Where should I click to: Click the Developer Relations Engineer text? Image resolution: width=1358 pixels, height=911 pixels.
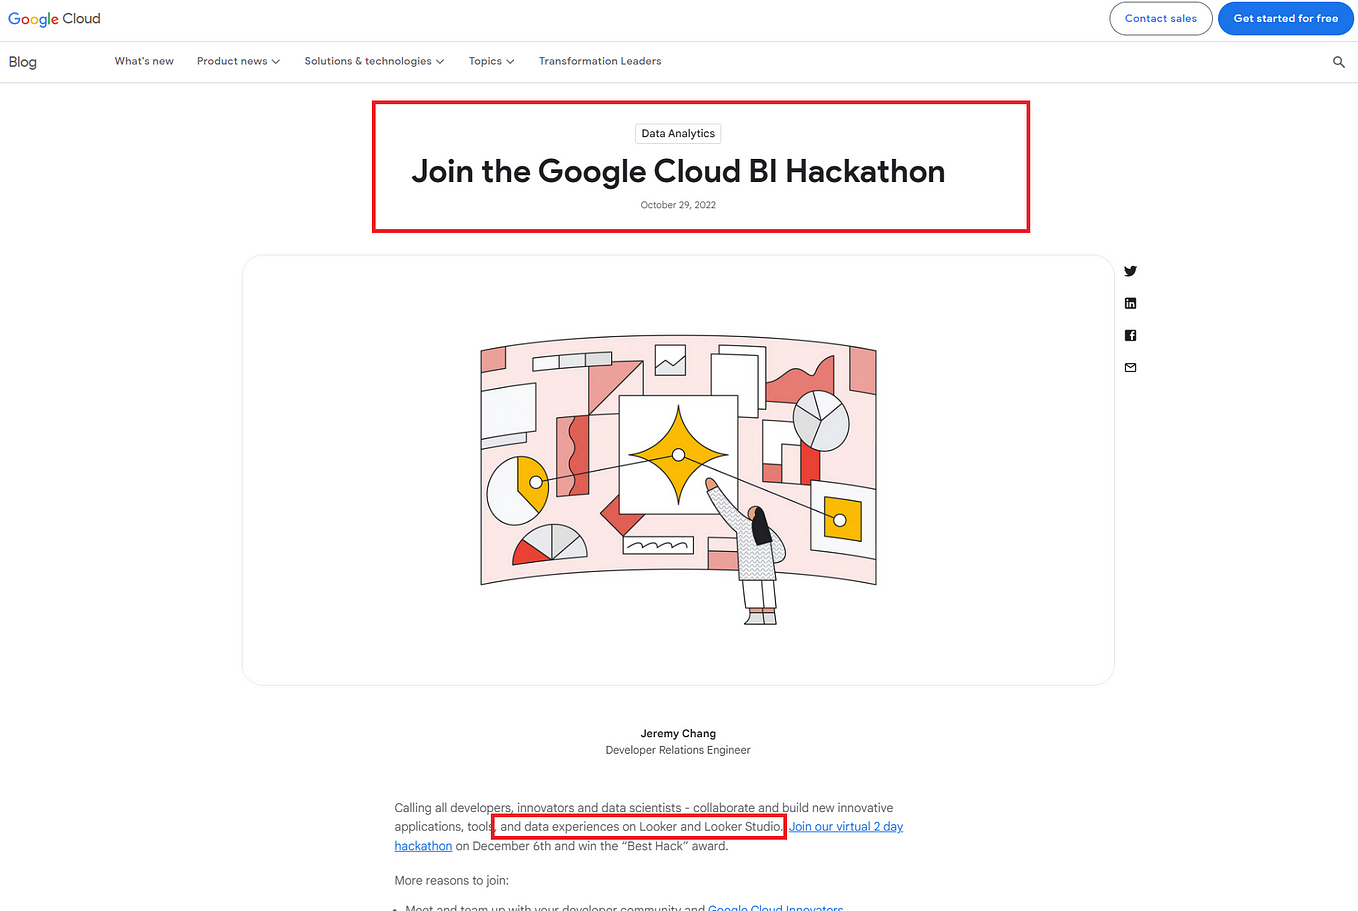click(678, 750)
